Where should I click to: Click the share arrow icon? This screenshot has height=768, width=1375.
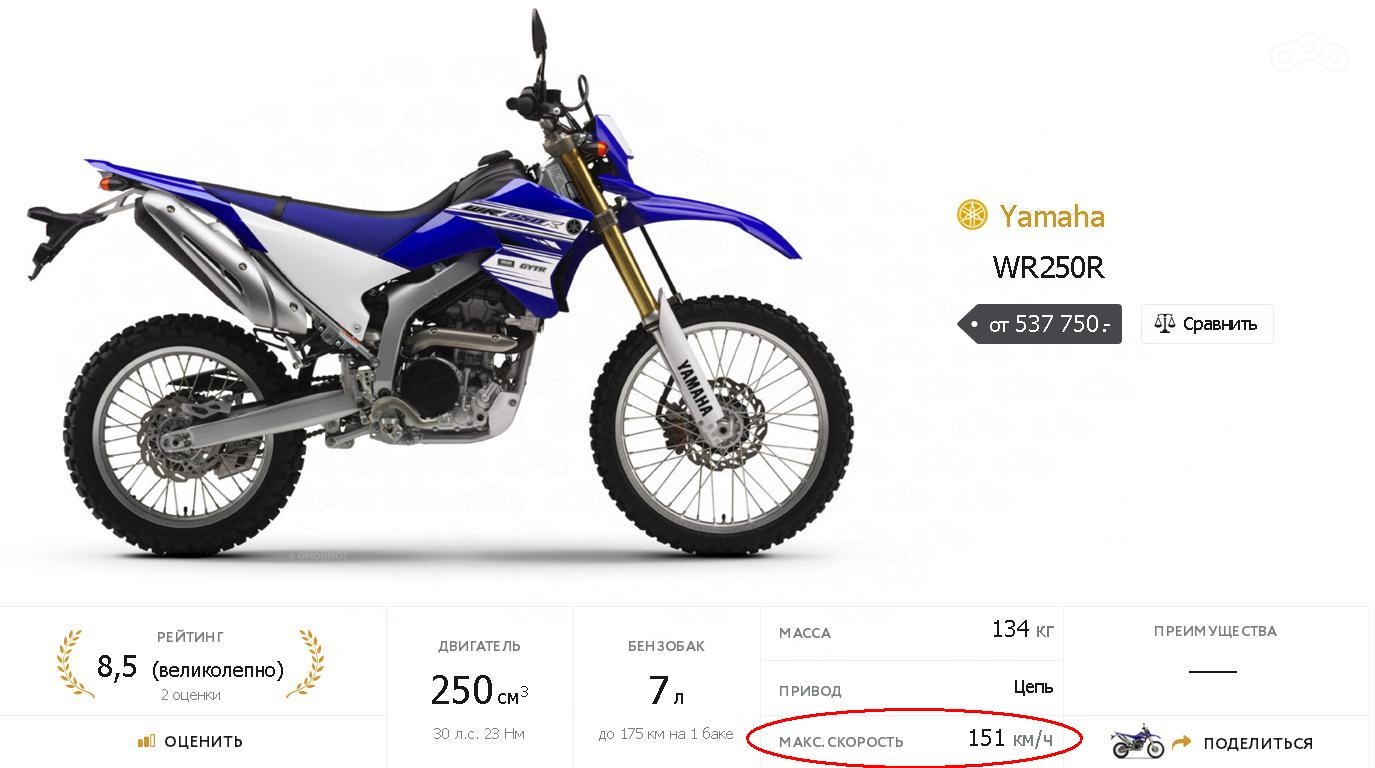(x=1182, y=742)
